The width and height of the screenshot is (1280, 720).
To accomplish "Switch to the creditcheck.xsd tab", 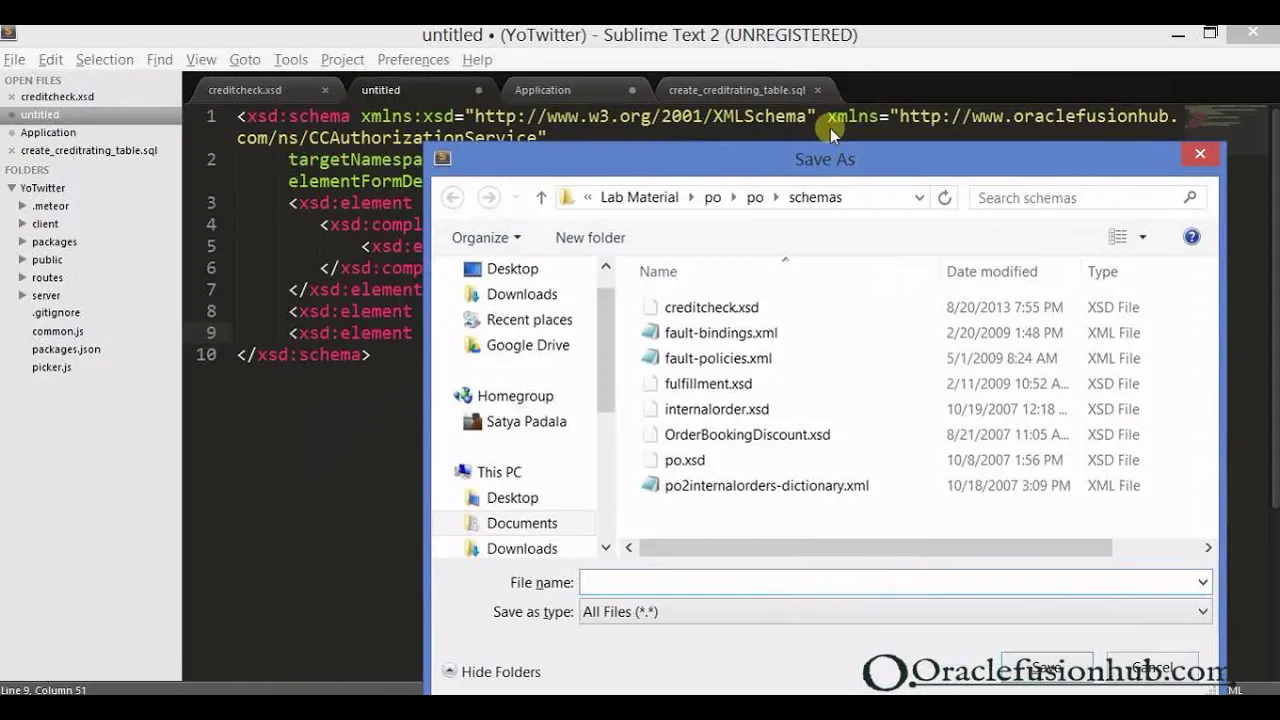I will (245, 90).
